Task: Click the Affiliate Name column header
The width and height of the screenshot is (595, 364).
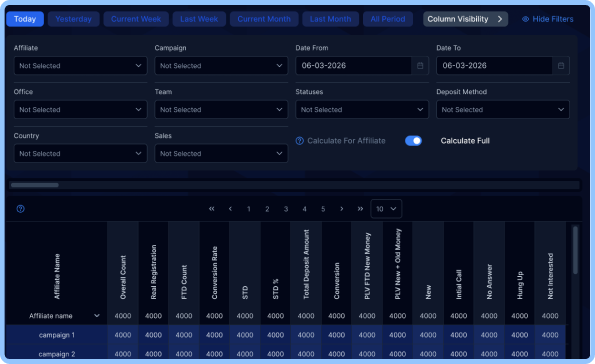Action: (x=57, y=276)
